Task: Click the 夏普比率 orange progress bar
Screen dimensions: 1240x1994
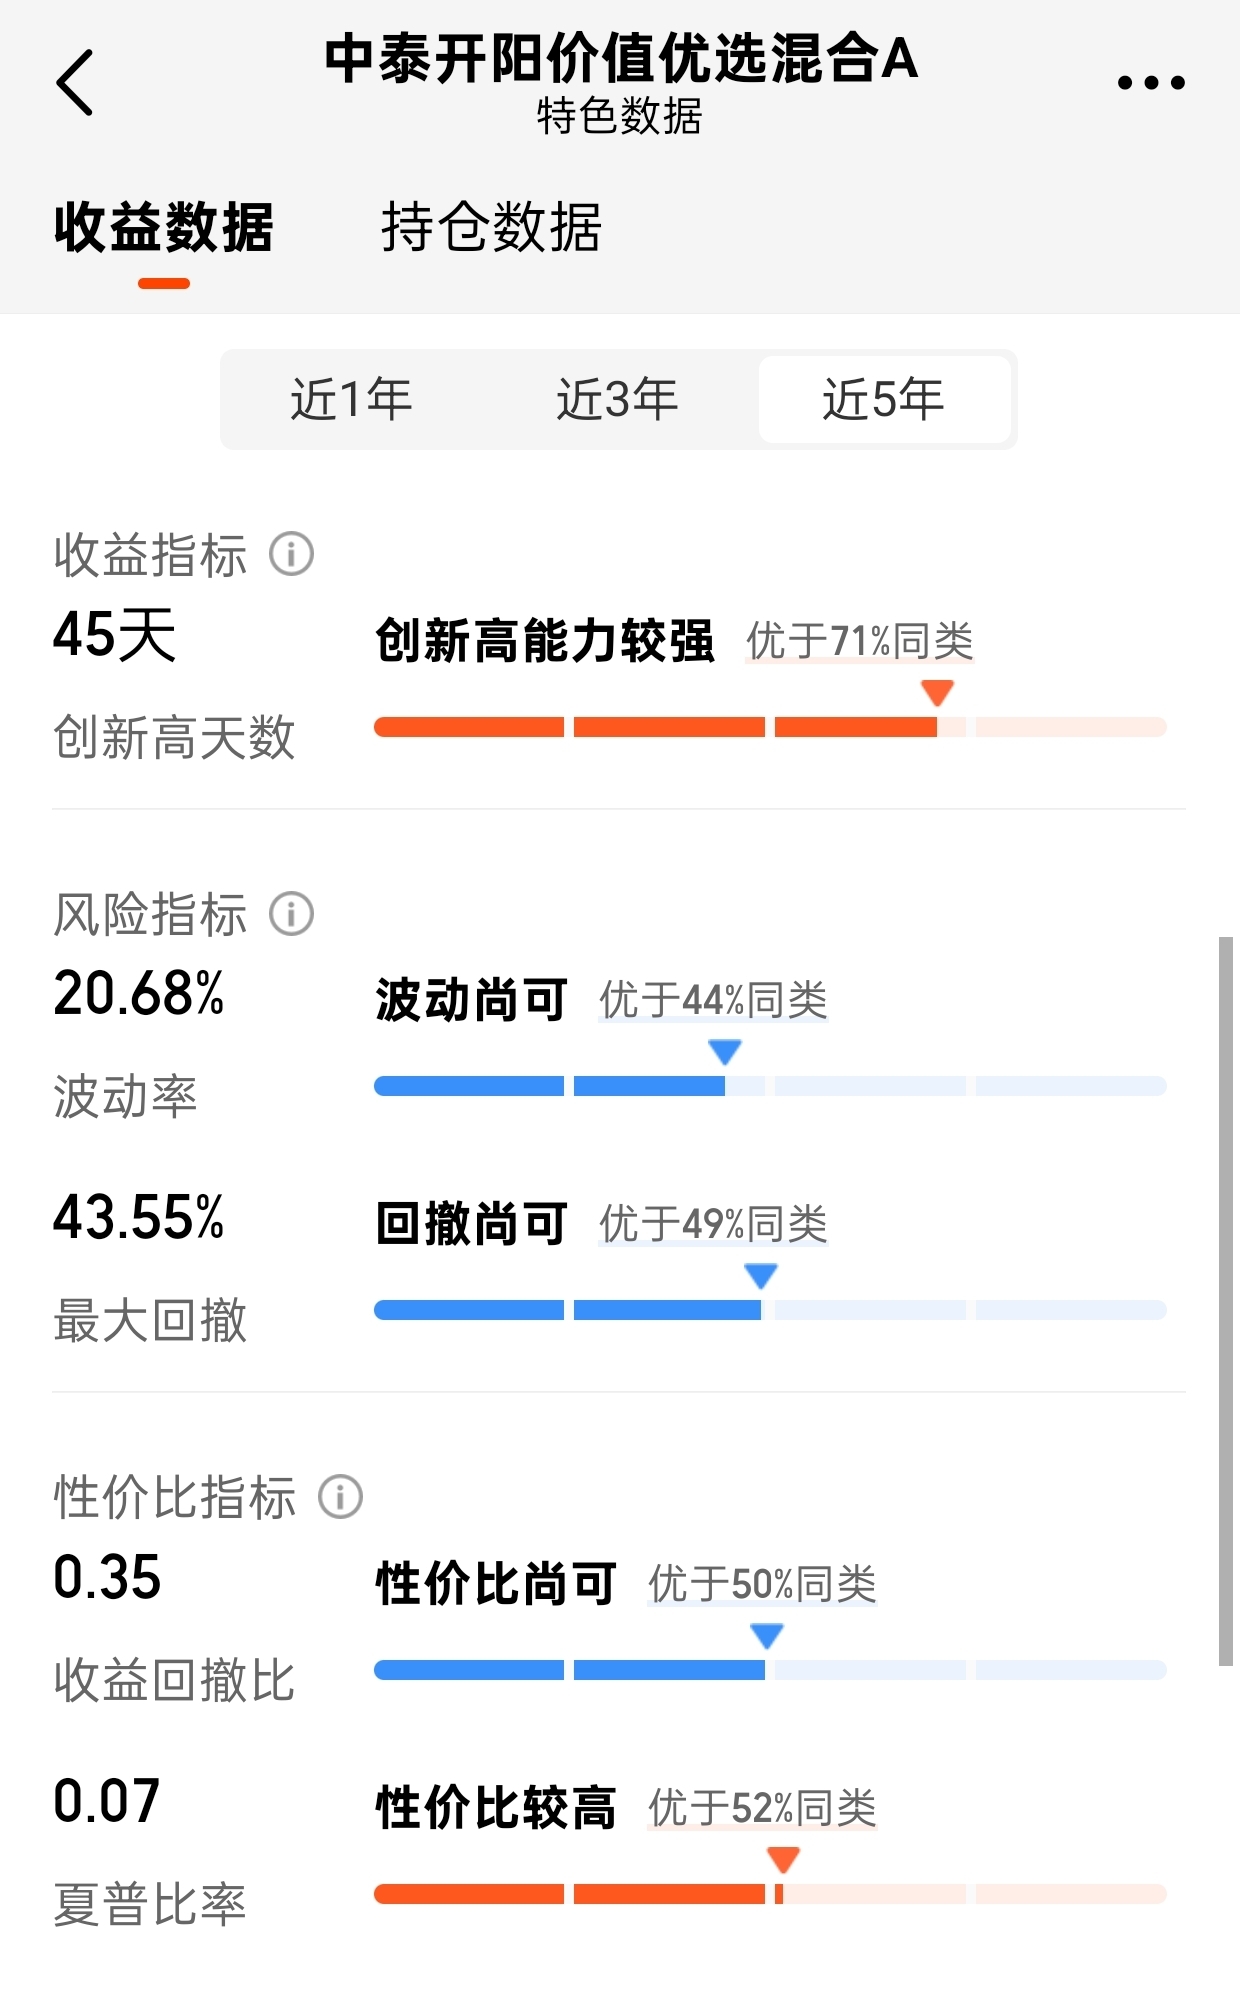Action: click(x=769, y=1893)
